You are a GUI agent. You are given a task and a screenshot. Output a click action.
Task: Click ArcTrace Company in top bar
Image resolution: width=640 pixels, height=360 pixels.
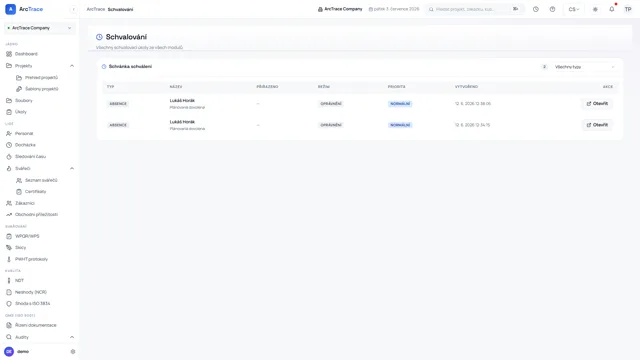point(340,9)
